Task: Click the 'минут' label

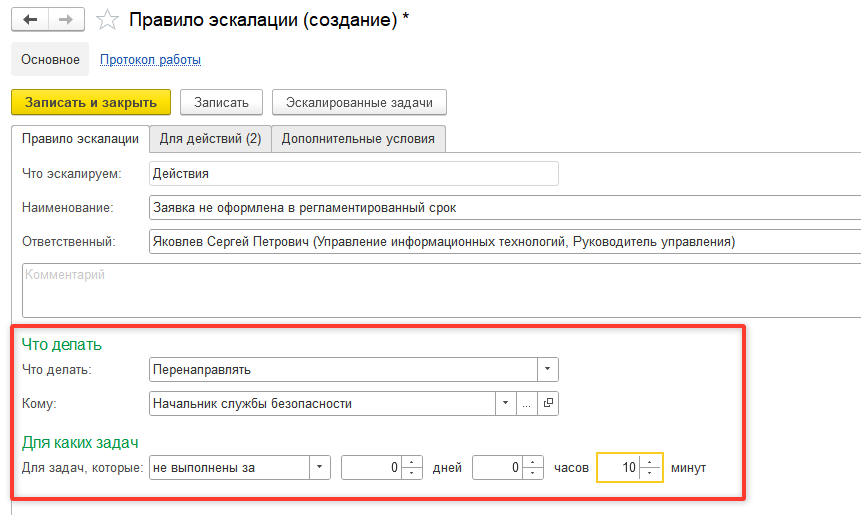Action: point(689,468)
